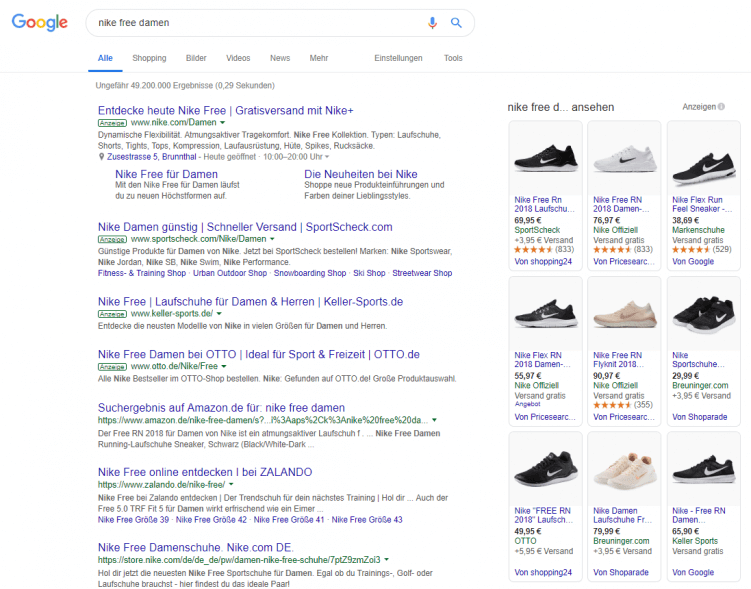Screen dimensions: 751x589
Task: Expand dropdown next to www.nike.com/Damen
Action: pyautogui.click(x=222, y=123)
